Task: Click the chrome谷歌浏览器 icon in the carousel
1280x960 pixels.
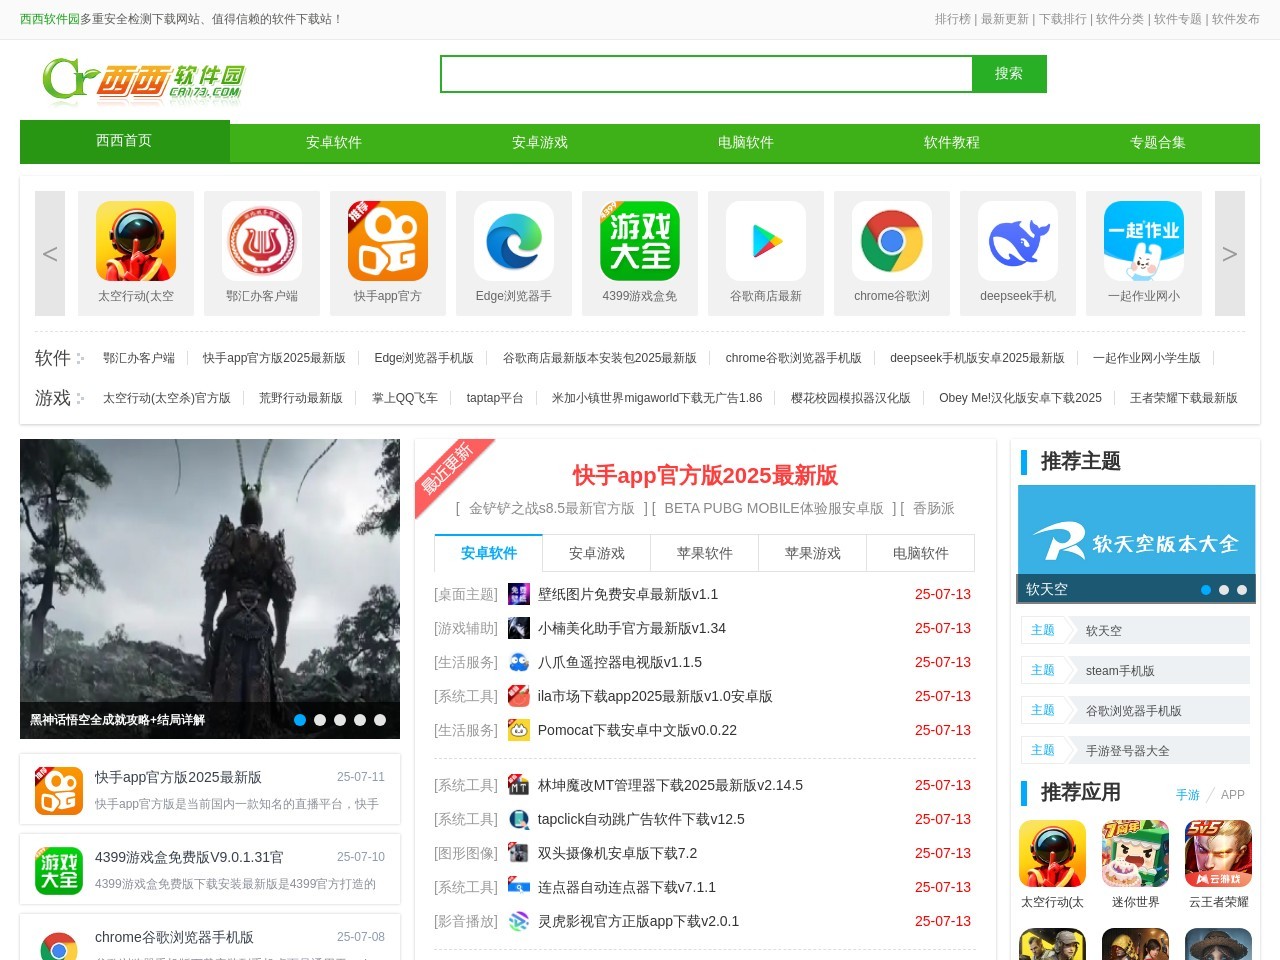Action: 892,240
